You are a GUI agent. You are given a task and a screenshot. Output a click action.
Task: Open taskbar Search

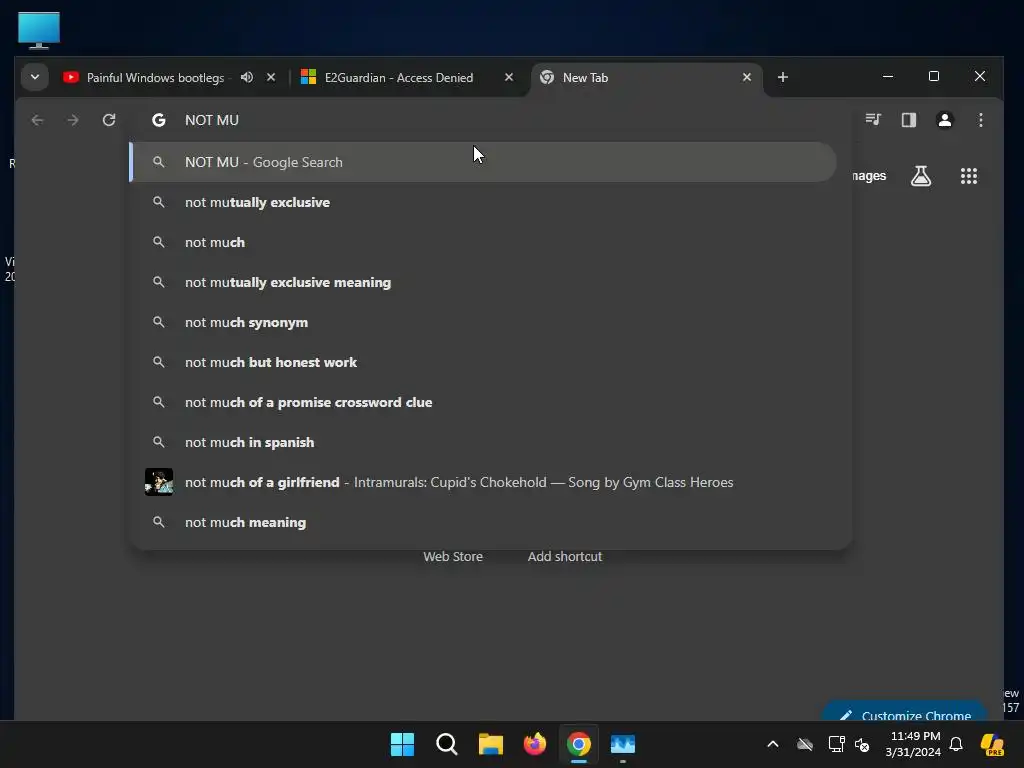pyautogui.click(x=447, y=744)
